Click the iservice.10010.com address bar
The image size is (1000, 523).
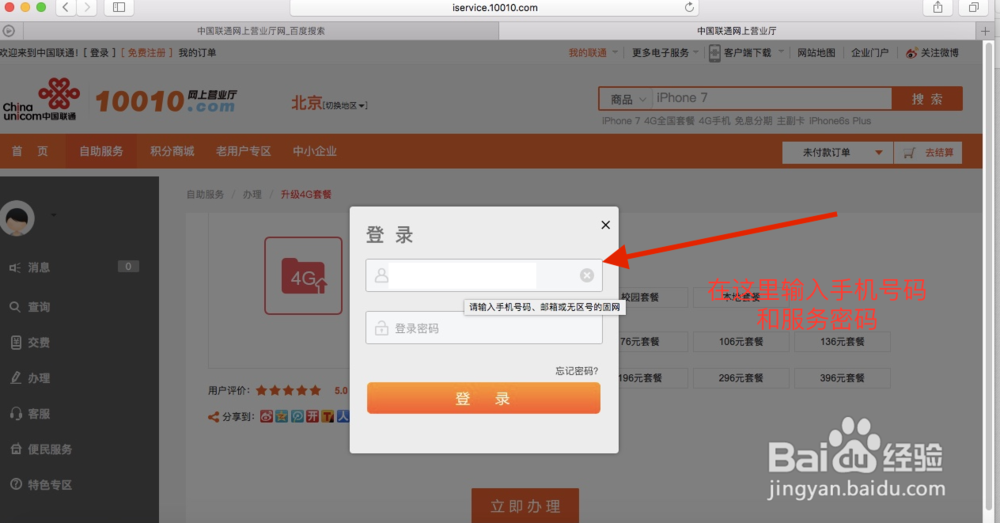[494, 8]
